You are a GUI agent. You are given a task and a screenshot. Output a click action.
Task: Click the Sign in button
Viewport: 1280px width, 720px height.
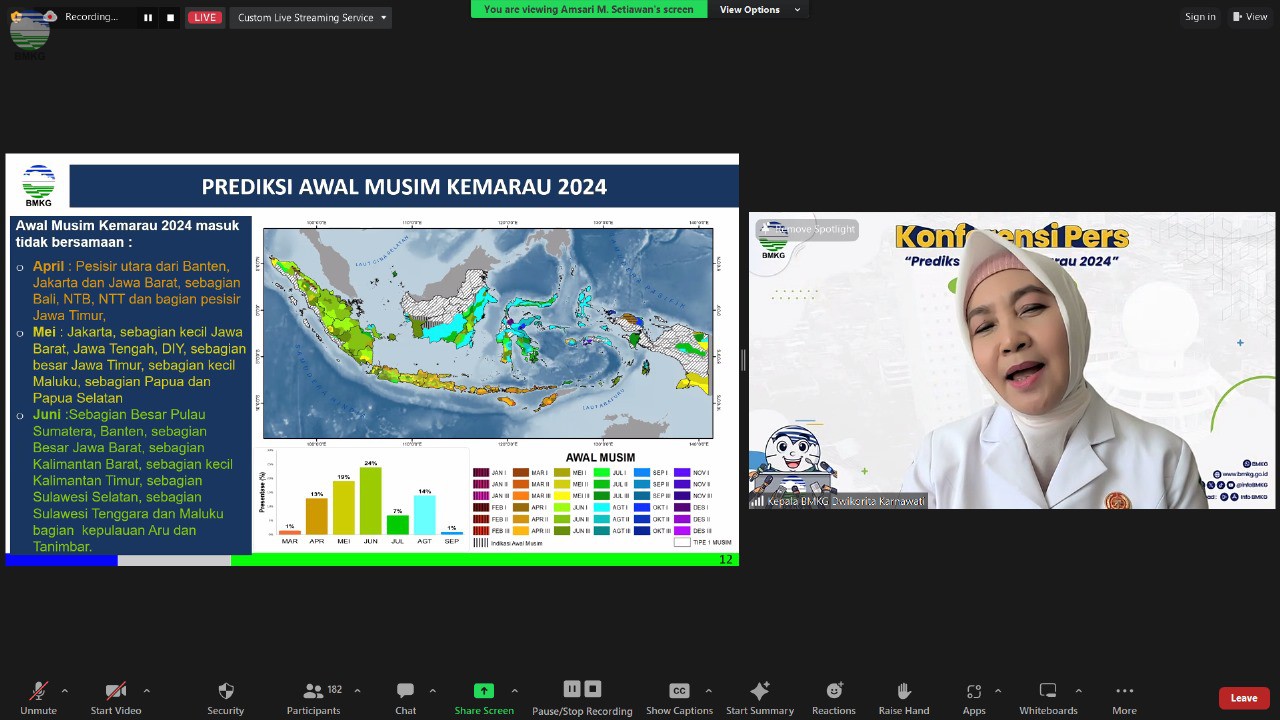[x=1200, y=16]
